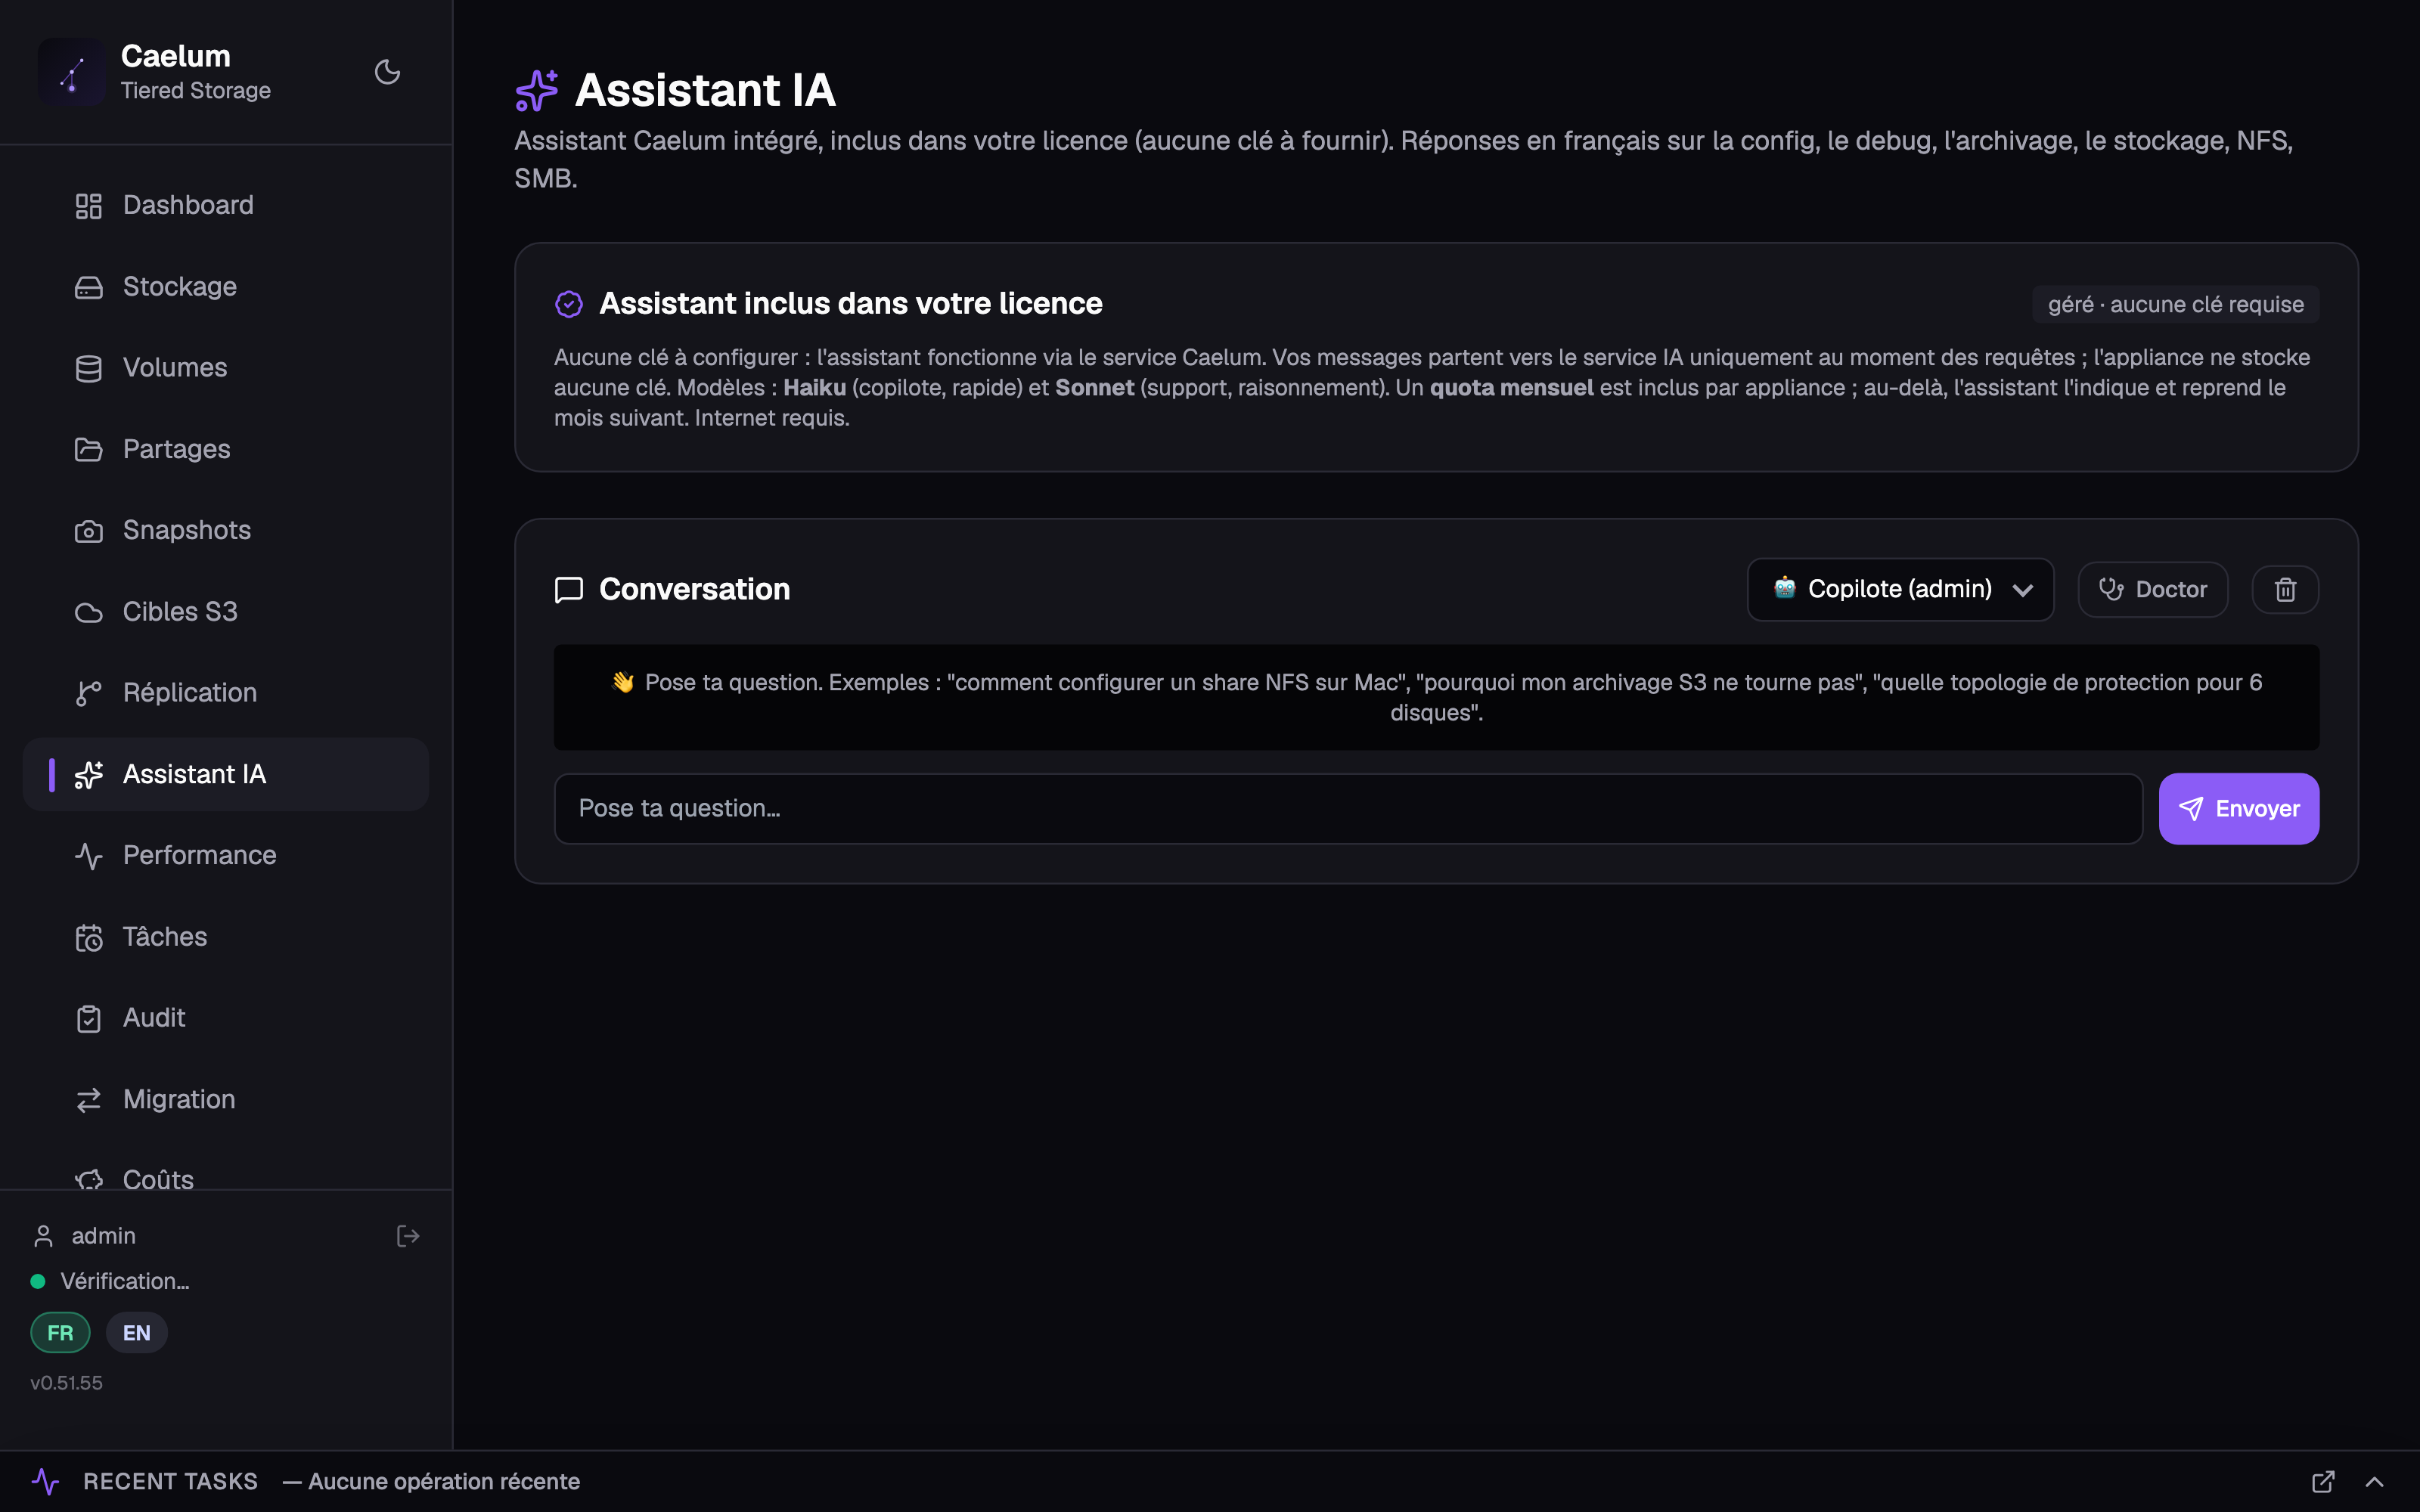Open Partages in the sidebar
The height and width of the screenshot is (1512, 2420).
coord(226,450)
